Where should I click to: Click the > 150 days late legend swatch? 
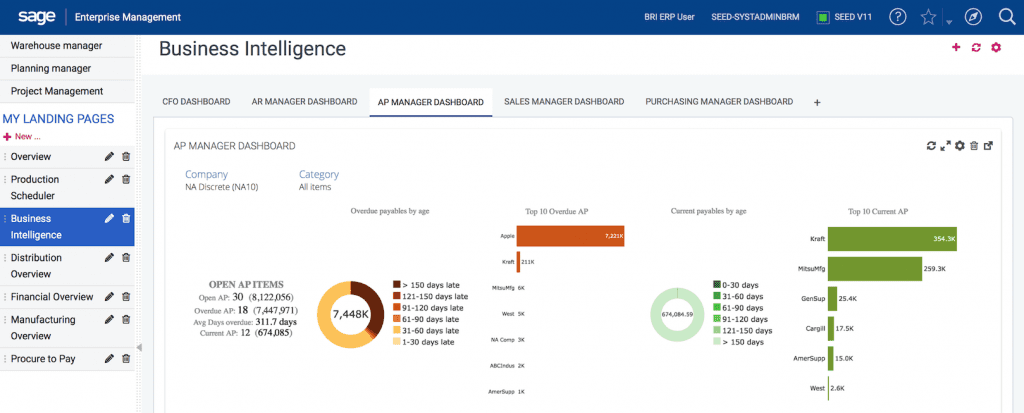(x=396, y=284)
